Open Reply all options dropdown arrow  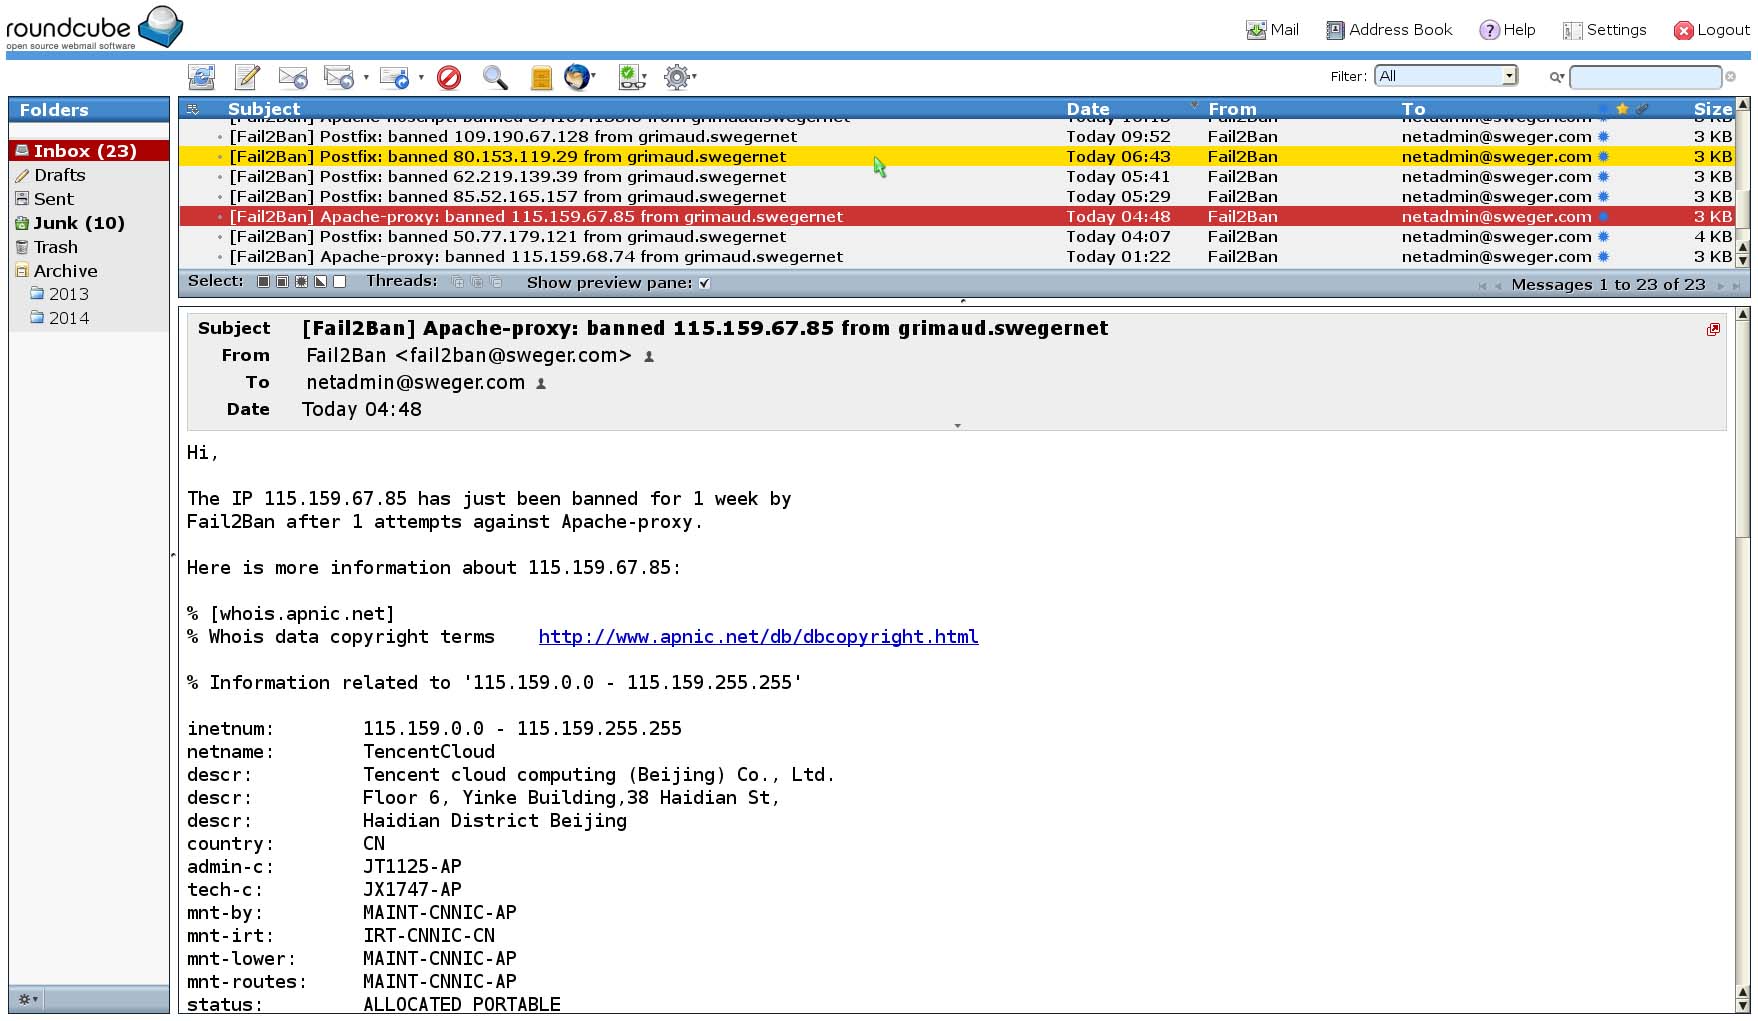[x=366, y=77]
